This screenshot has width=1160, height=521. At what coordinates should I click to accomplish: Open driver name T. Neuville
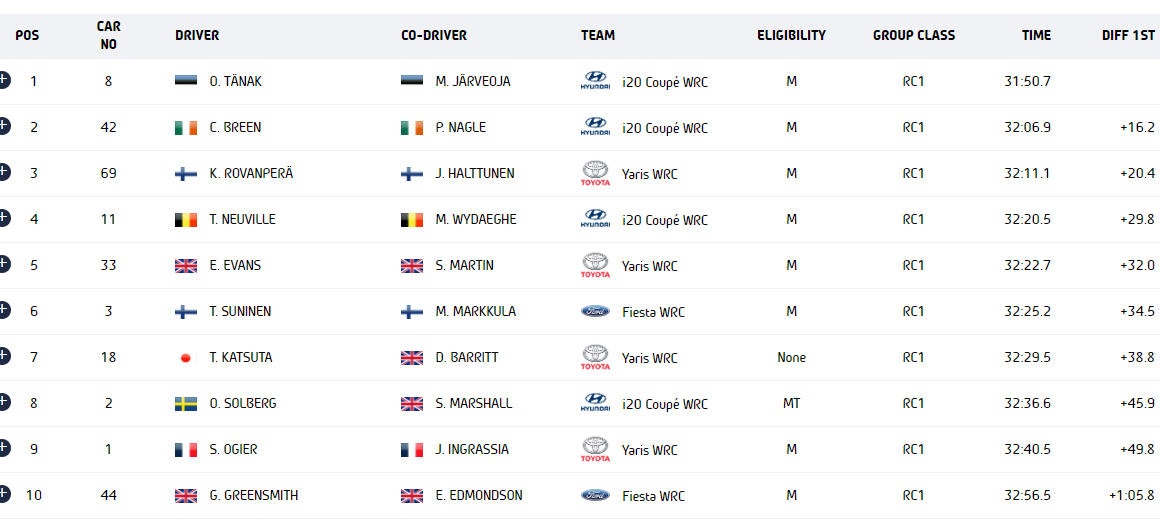[x=241, y=220]
